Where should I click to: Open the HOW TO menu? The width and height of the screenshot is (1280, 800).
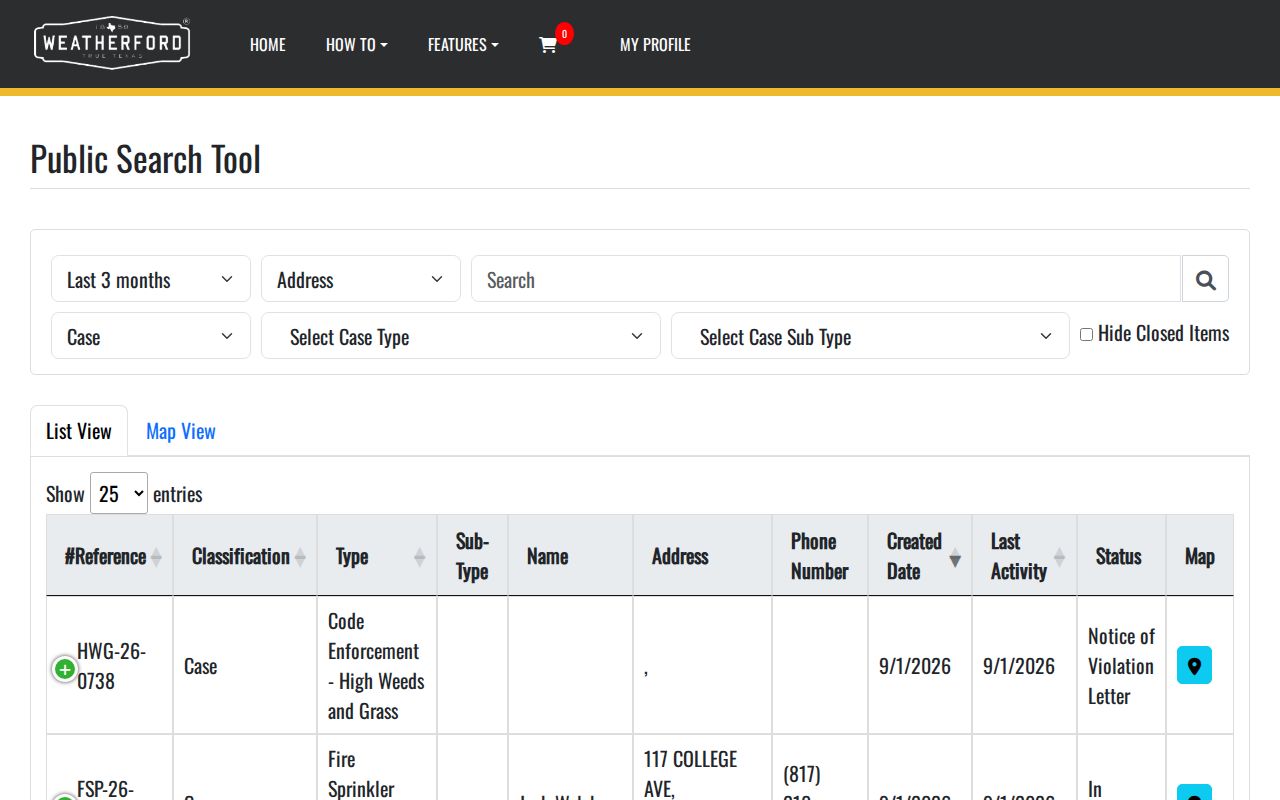(x=357, y=45)
